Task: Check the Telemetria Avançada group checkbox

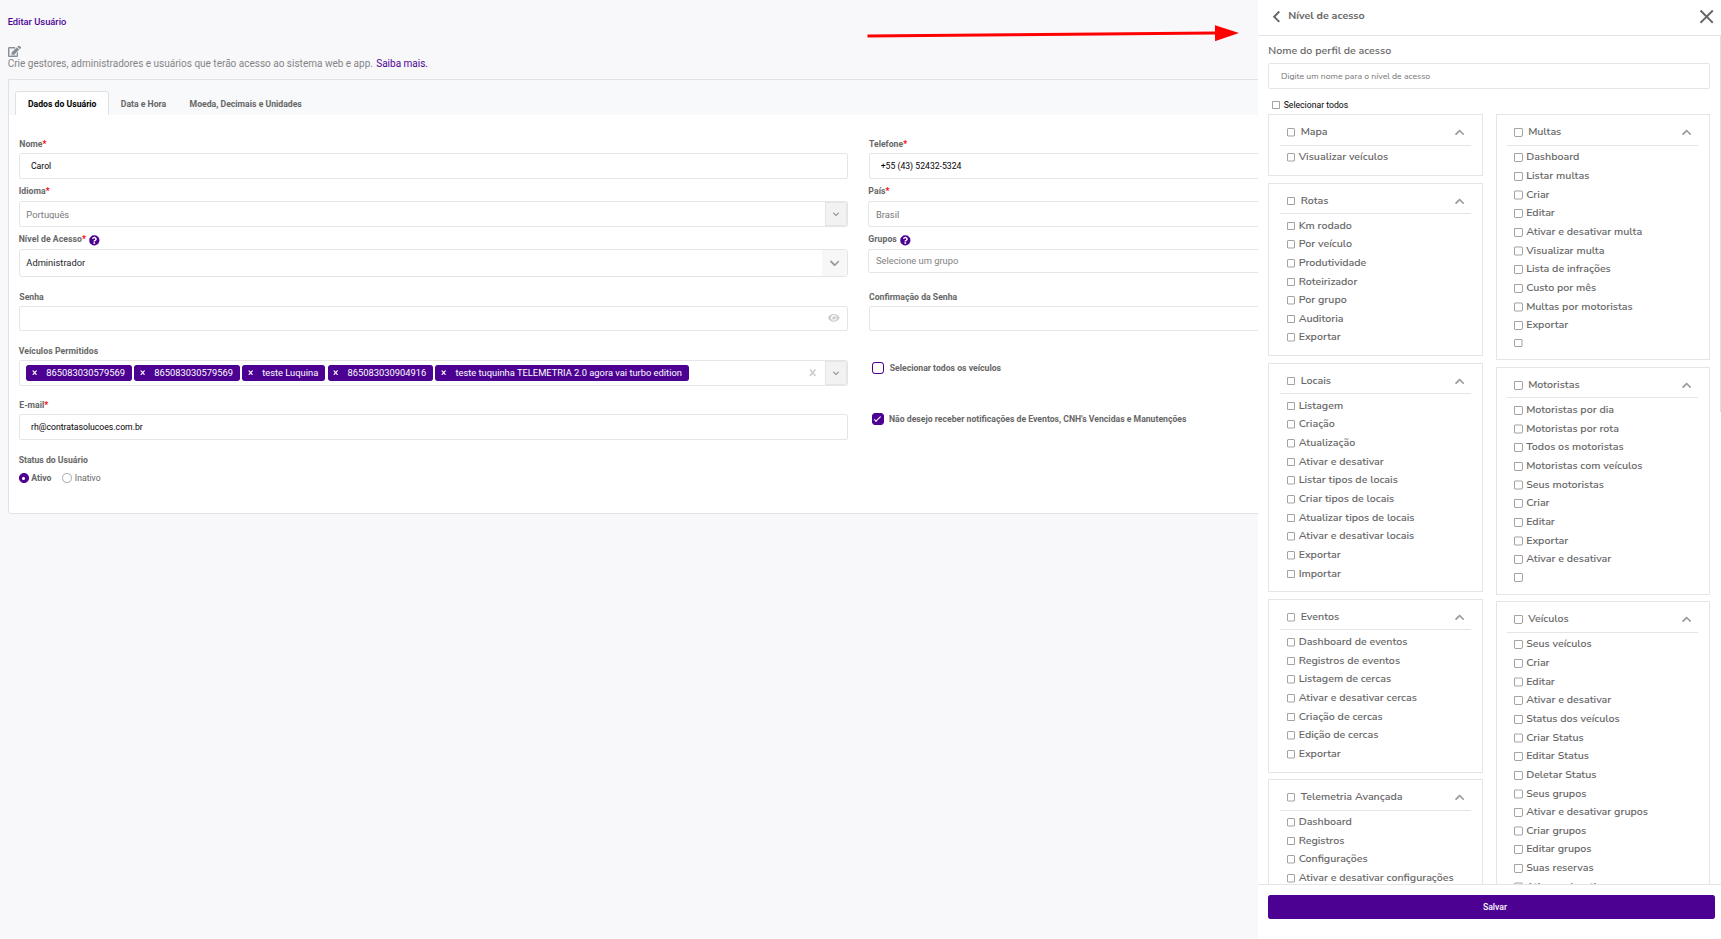Action: 1291,797
